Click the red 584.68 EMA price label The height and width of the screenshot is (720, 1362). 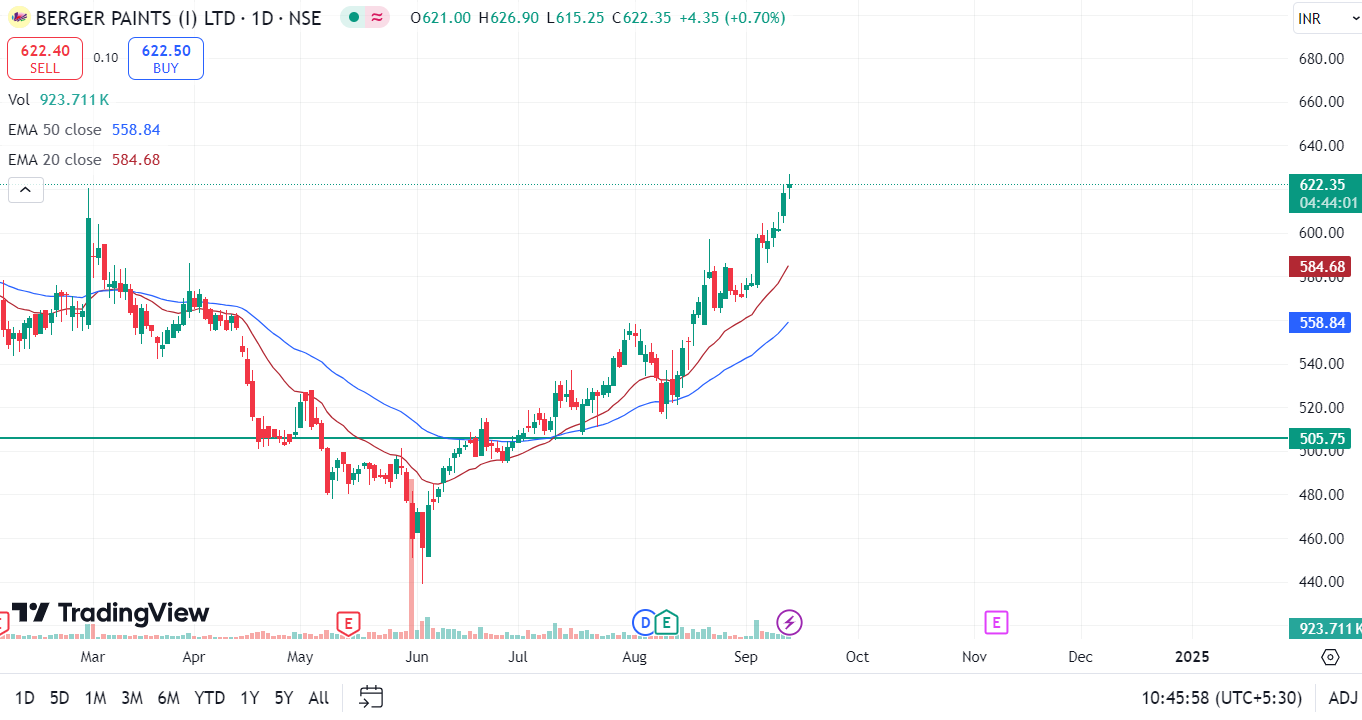[1321, 267]
